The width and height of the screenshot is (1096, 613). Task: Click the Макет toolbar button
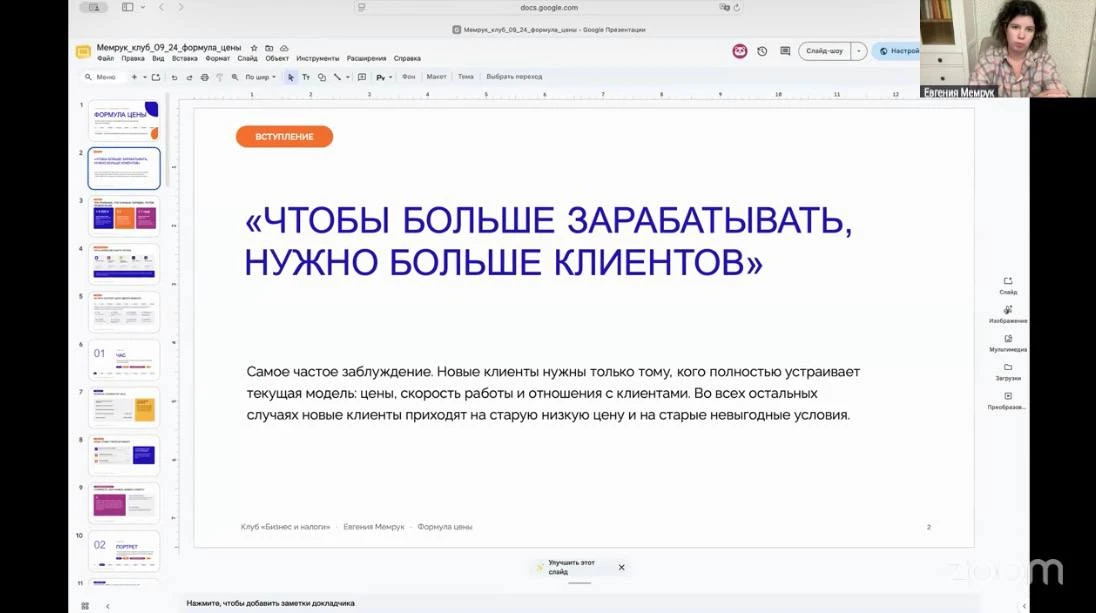[x=436, y=77]
